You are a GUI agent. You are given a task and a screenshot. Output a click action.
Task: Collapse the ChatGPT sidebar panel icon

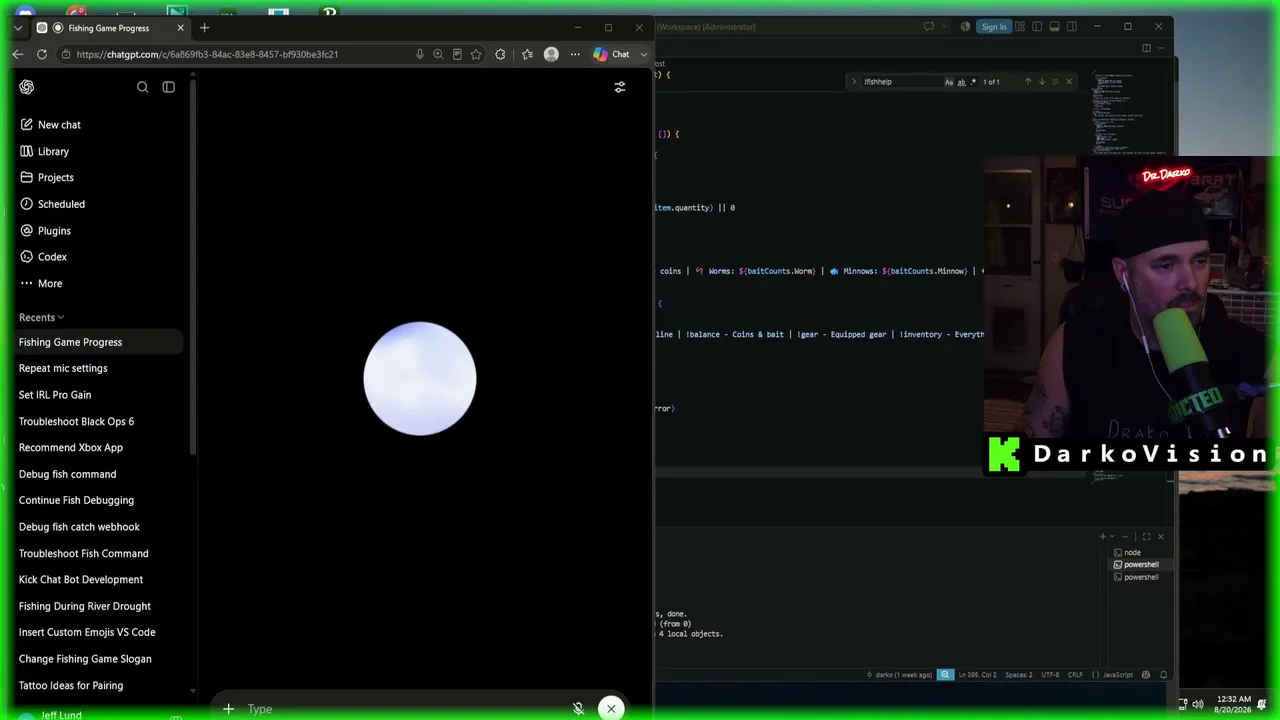tap(168, 87)
